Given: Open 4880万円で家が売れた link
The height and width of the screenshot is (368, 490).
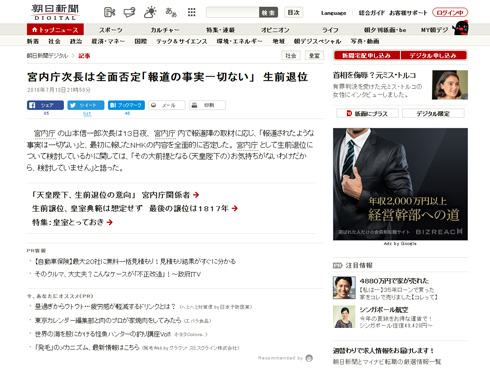Looking at the screenshot, I should pyautogui.click(x=394, y=281).
